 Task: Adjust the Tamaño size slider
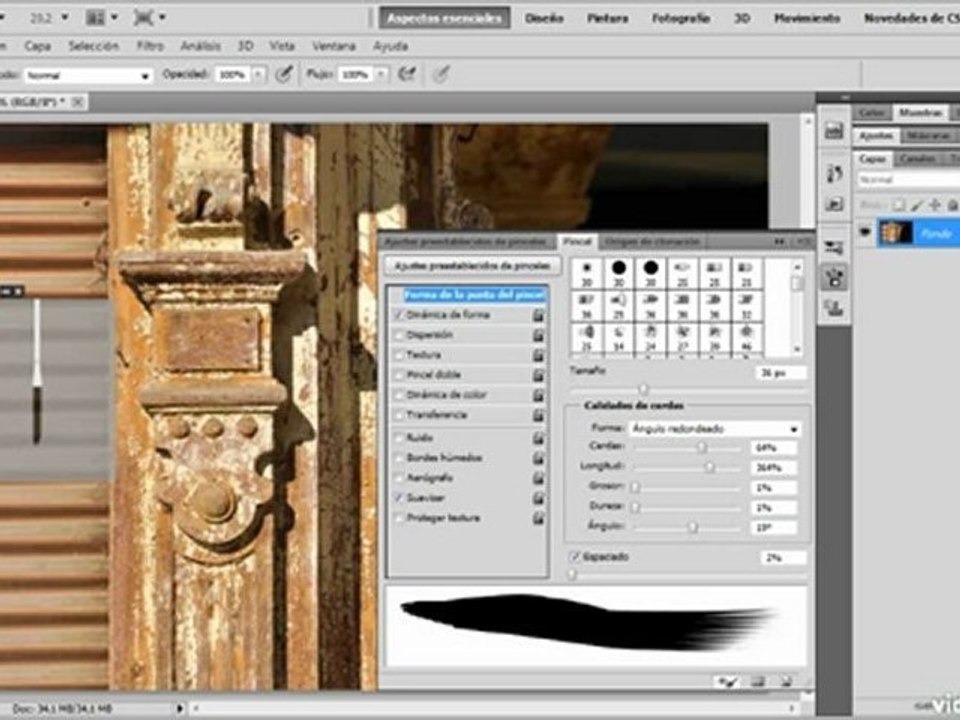coord(643,389)
